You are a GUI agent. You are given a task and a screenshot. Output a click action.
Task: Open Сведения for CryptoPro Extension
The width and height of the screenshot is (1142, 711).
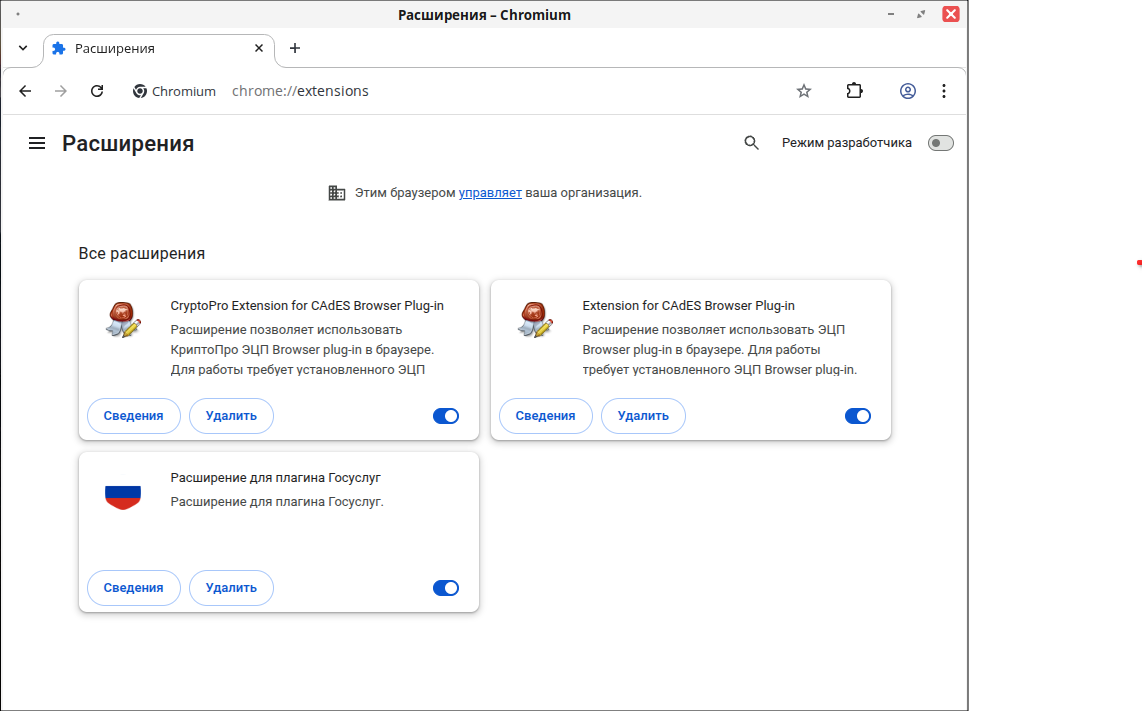pyautogui.click(x=133, y=416)
